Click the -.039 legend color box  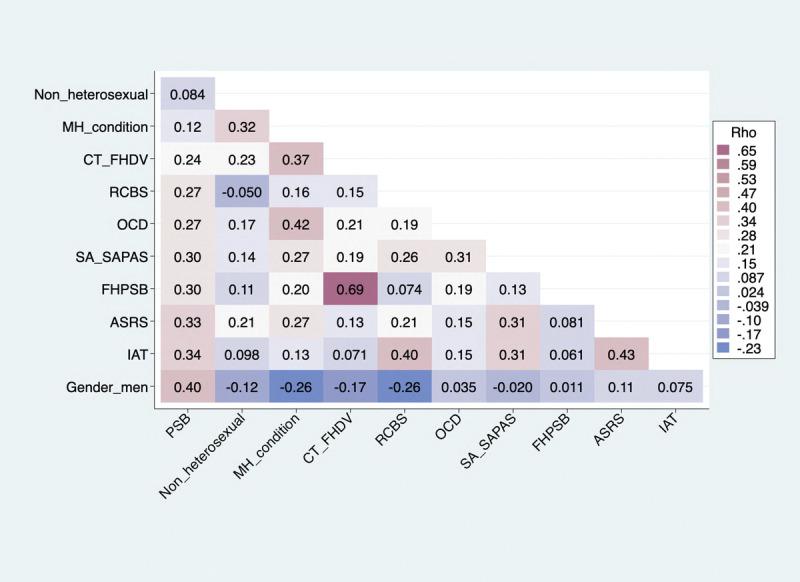pyautogui.click(x=726, y=308)
